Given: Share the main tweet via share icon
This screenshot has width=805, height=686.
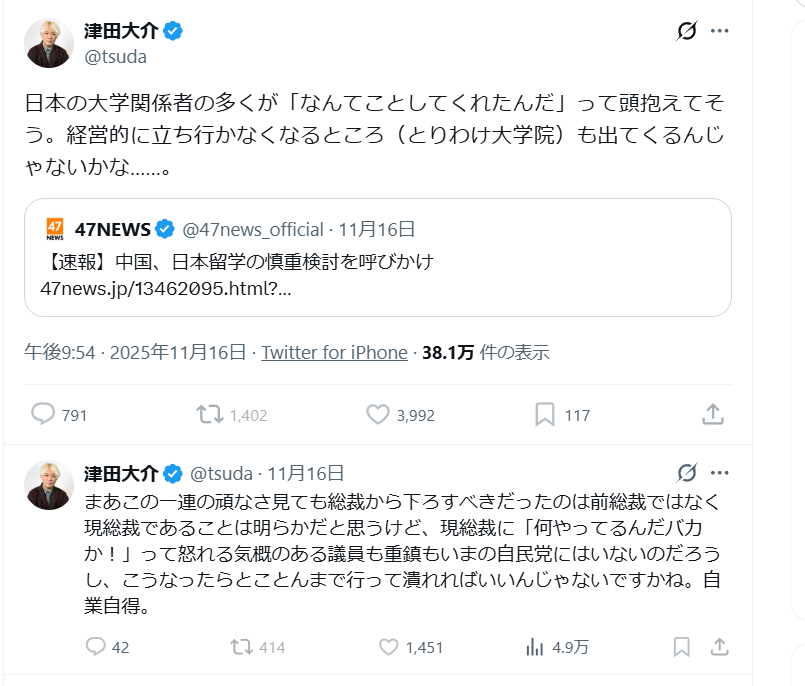Looking at the screenshot, I should click(712, 414).
